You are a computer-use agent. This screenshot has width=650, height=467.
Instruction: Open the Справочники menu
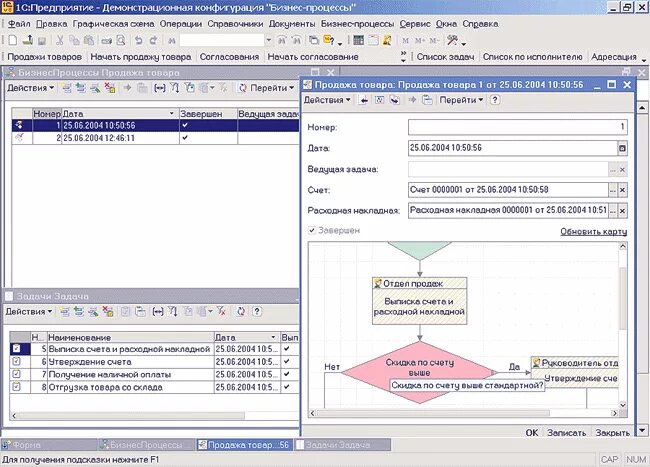click(x=235, y=24)
